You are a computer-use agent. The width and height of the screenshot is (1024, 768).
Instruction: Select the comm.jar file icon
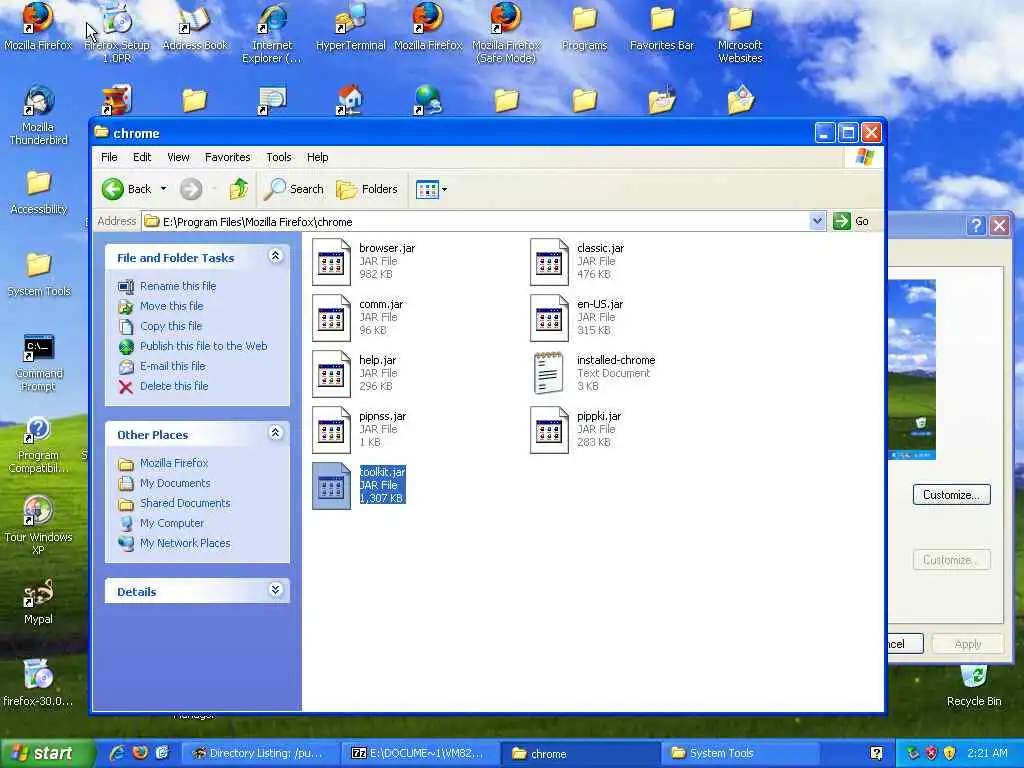331,318
